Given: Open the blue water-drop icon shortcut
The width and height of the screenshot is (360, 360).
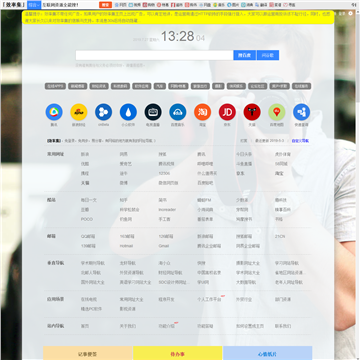Looking at the screenshot, I should [x=128, y=112].
